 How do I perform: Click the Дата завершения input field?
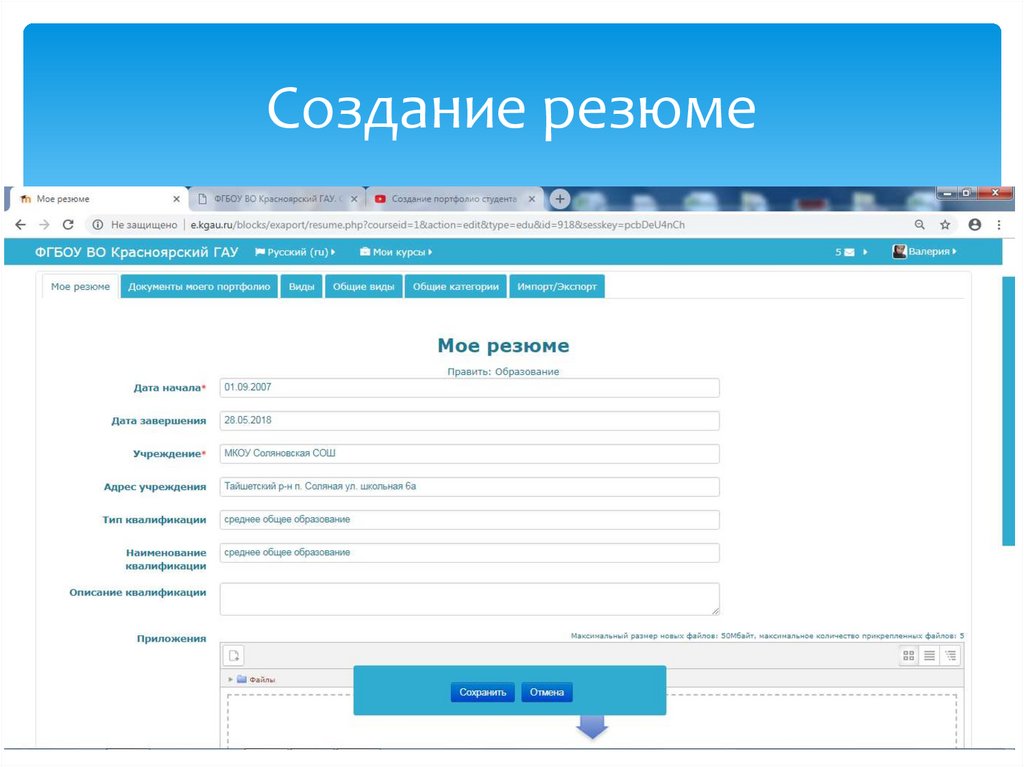pos(470,420)
